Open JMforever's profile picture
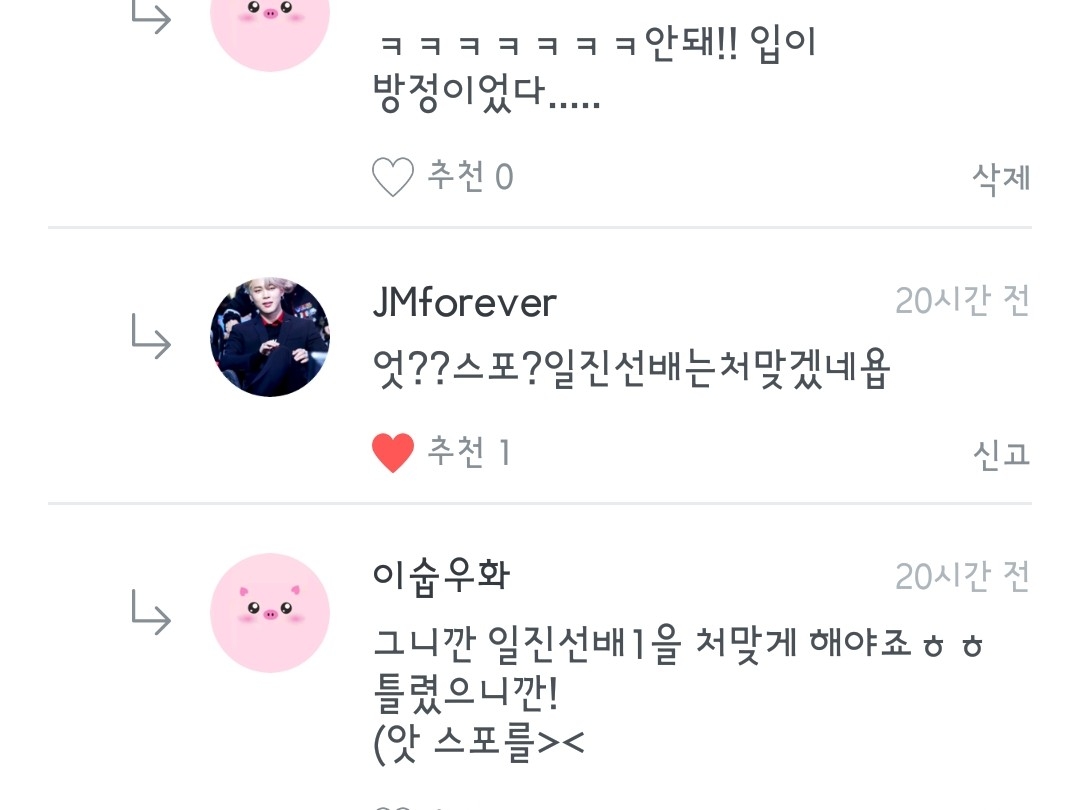 tap(270, 338)
